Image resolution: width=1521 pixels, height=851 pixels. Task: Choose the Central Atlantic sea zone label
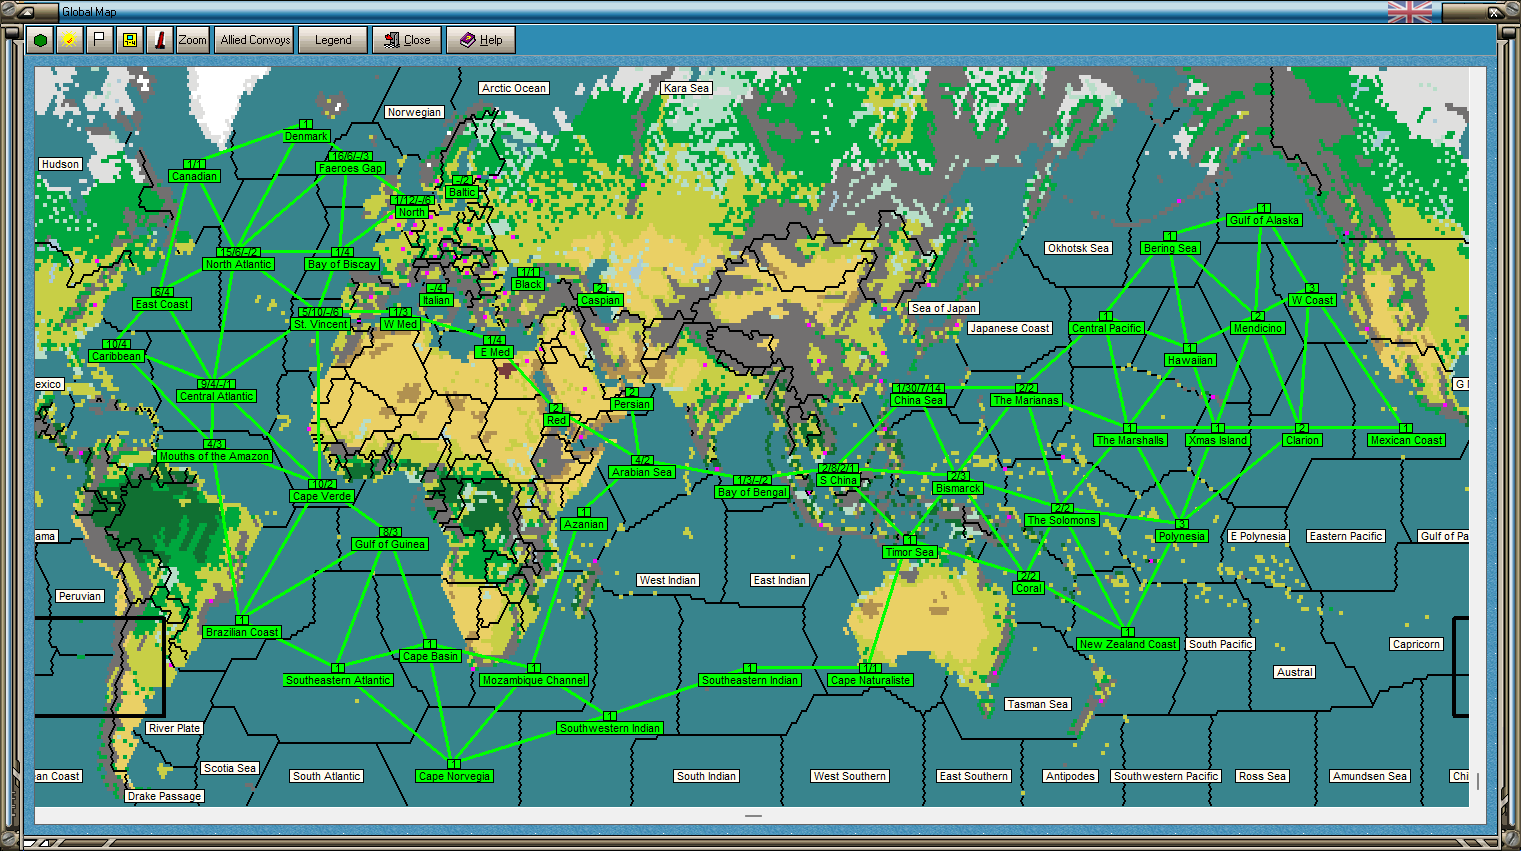[x=217, y=396]
